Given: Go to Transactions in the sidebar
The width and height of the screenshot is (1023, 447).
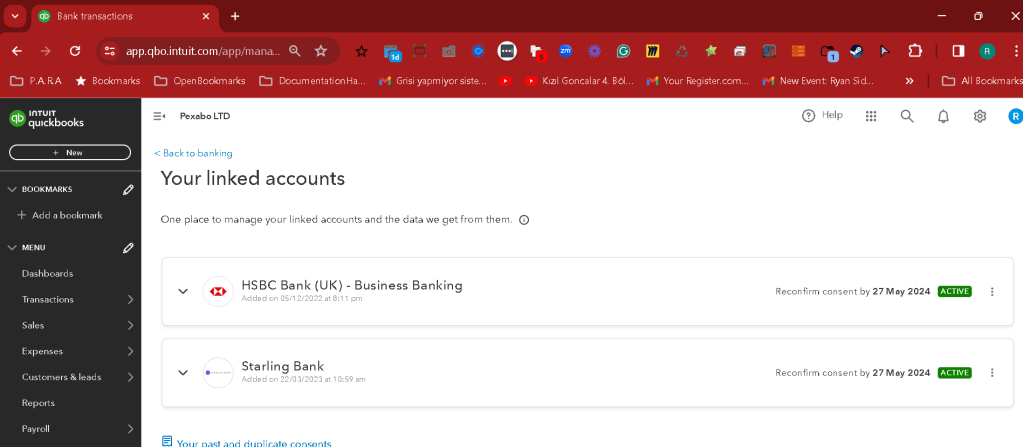Looking at the screenshot, I should point(48,300).
